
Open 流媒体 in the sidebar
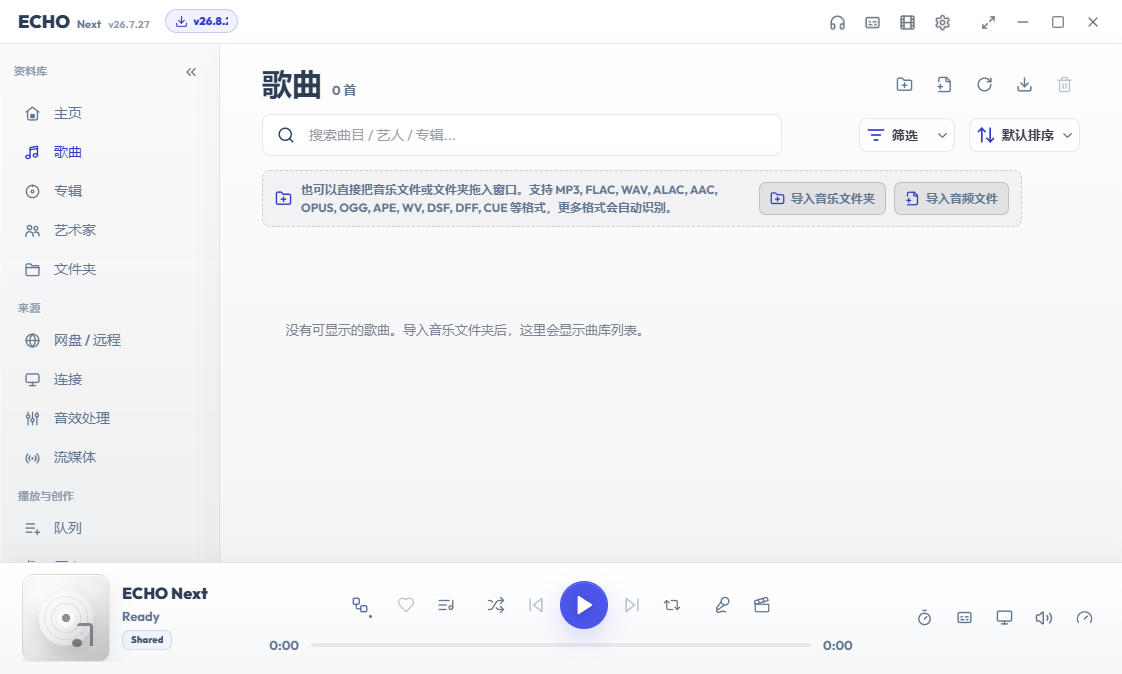pos(107,457)
